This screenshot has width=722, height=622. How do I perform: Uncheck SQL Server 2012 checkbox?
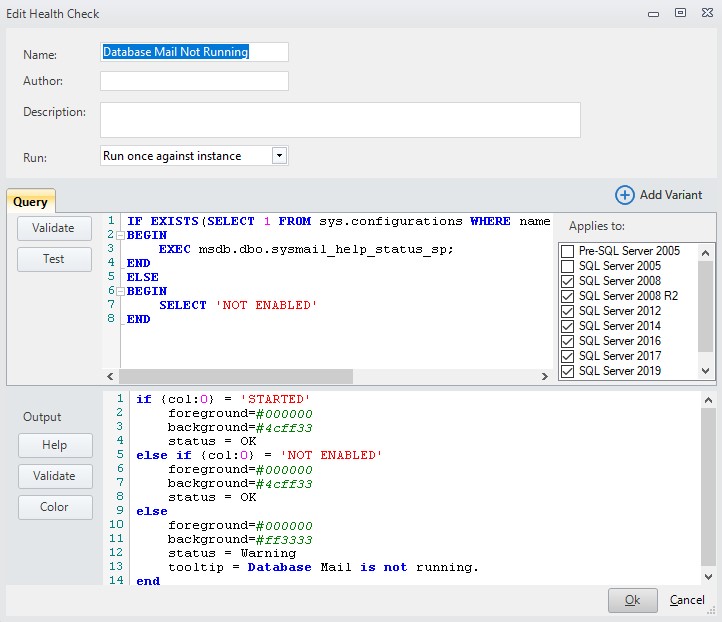[567, 311]
